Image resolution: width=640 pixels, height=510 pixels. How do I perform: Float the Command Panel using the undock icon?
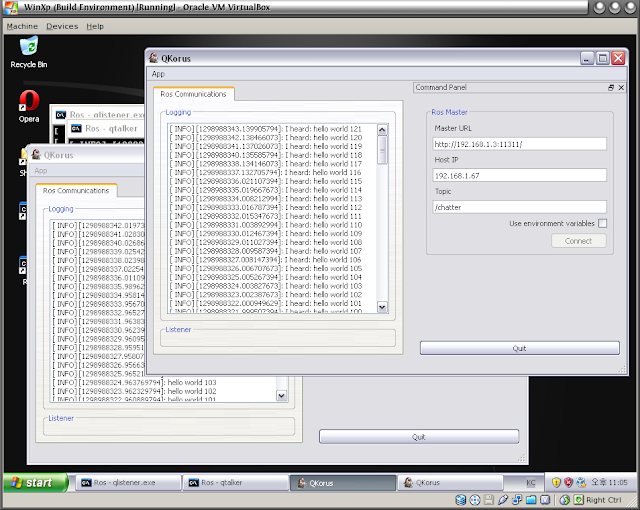click(x=611, y=87)
